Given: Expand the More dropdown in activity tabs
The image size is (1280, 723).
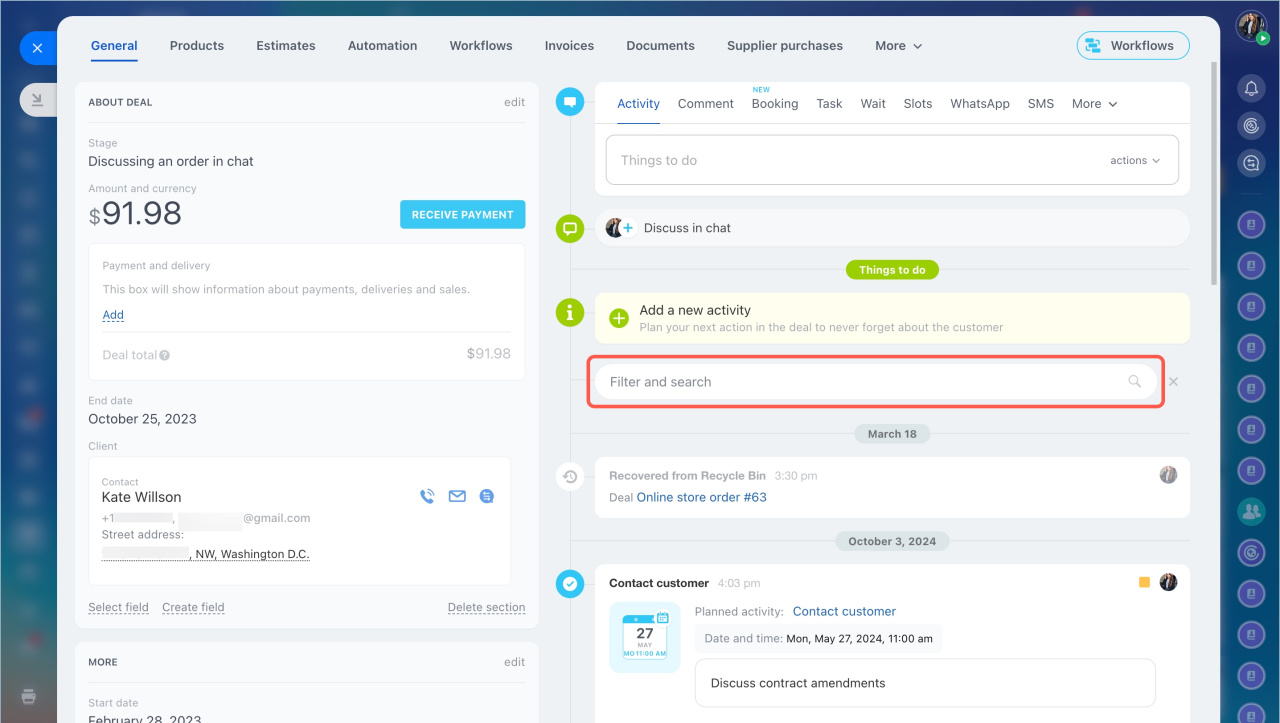Looking at the screenshot, I should (x=1094, y=104).
